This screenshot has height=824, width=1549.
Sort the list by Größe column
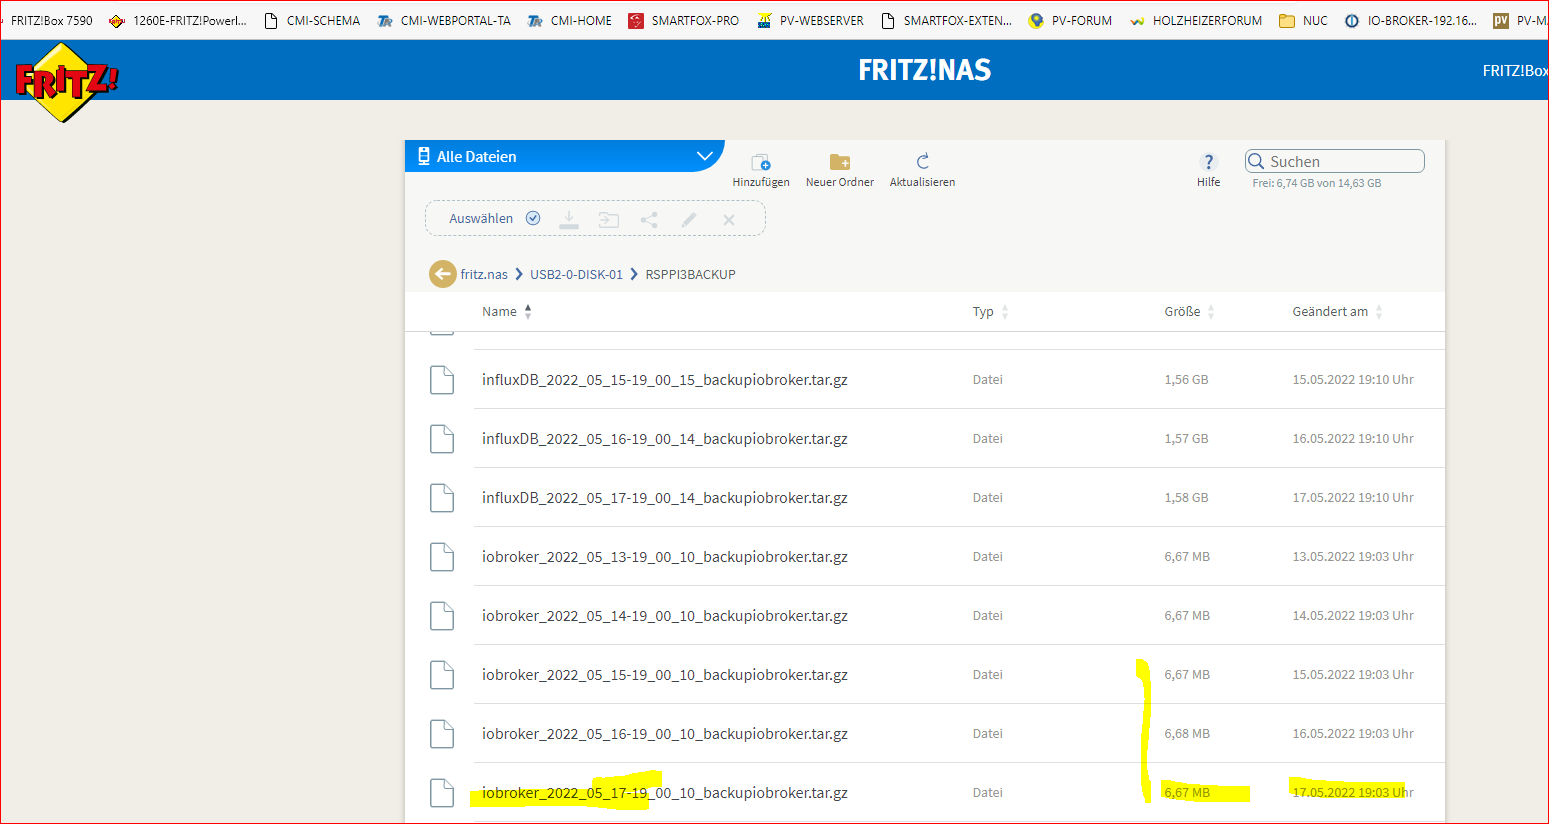pyautogui.click(x=1190, y=312)
